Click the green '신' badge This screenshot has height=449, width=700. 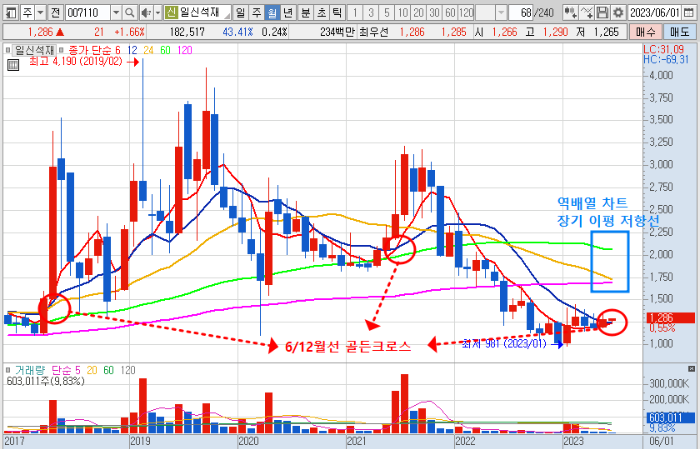[x=171, y=12]
